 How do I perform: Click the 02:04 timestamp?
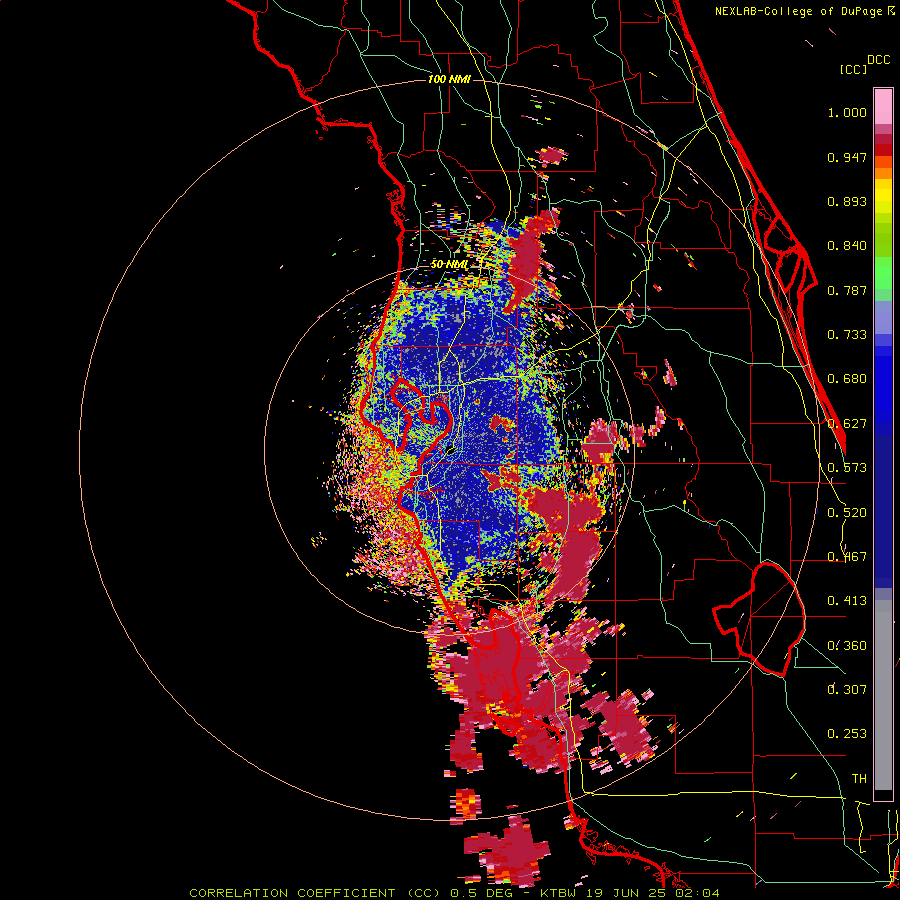tap(697, 893)
